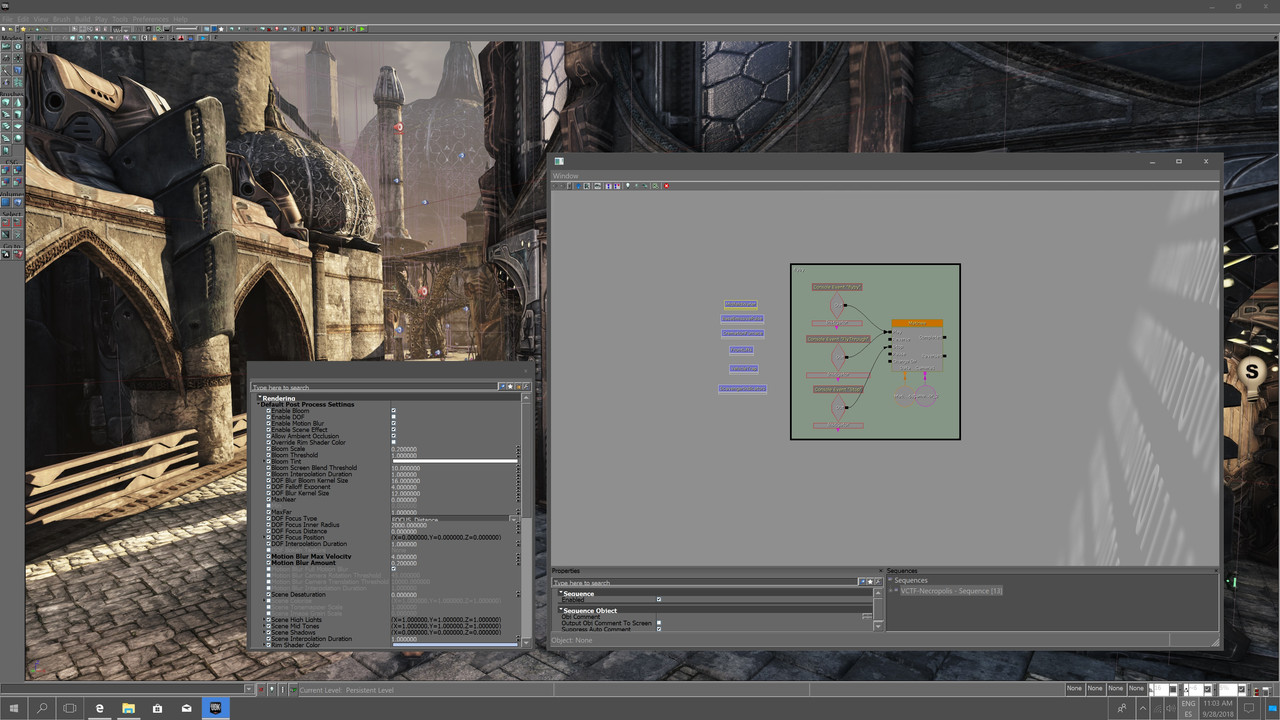The width and height of the screenshot is (1280, 720).
Task: Toggle the Suppress Auto Comment checkbox
Action: pos(659,629)
